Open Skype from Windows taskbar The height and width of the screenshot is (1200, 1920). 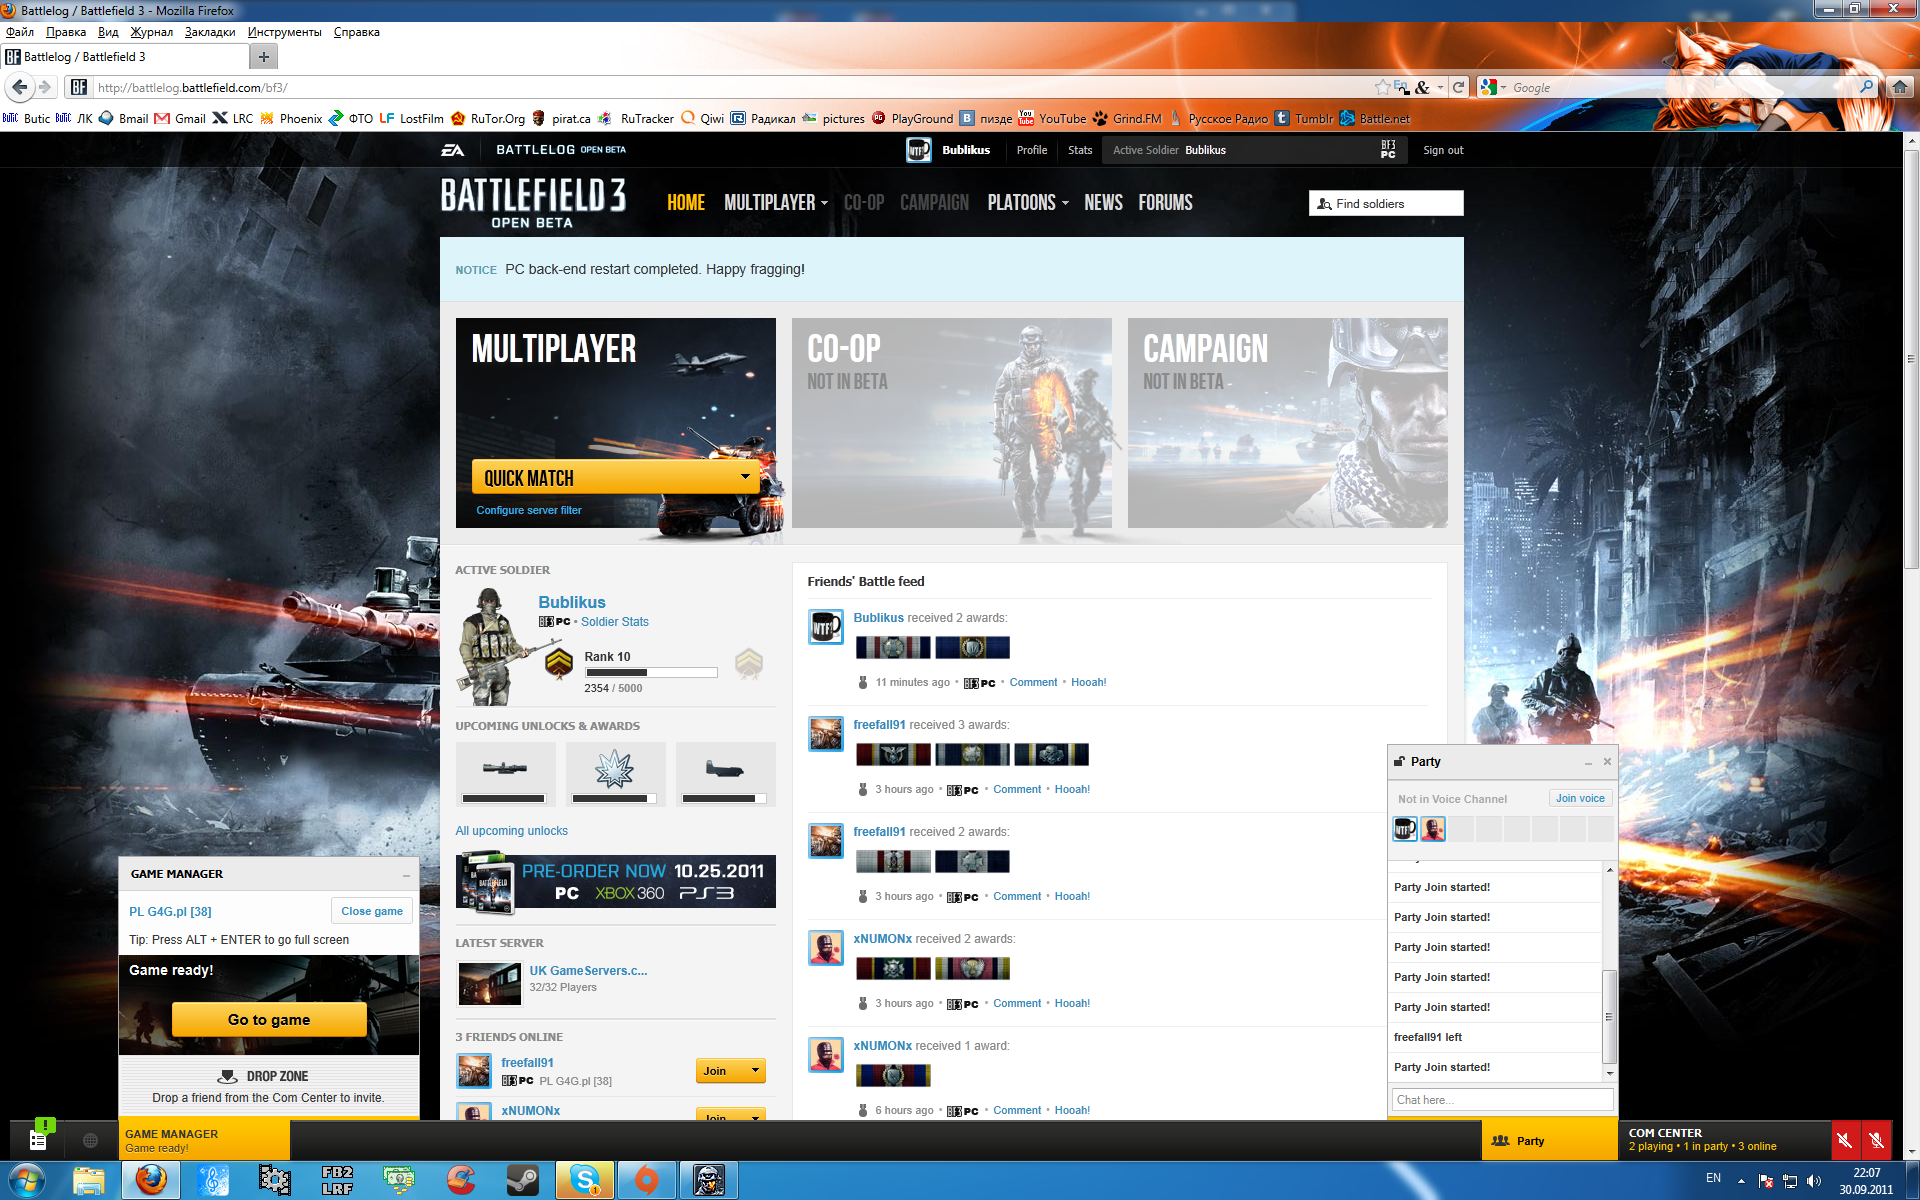(x=585, y=1180)
